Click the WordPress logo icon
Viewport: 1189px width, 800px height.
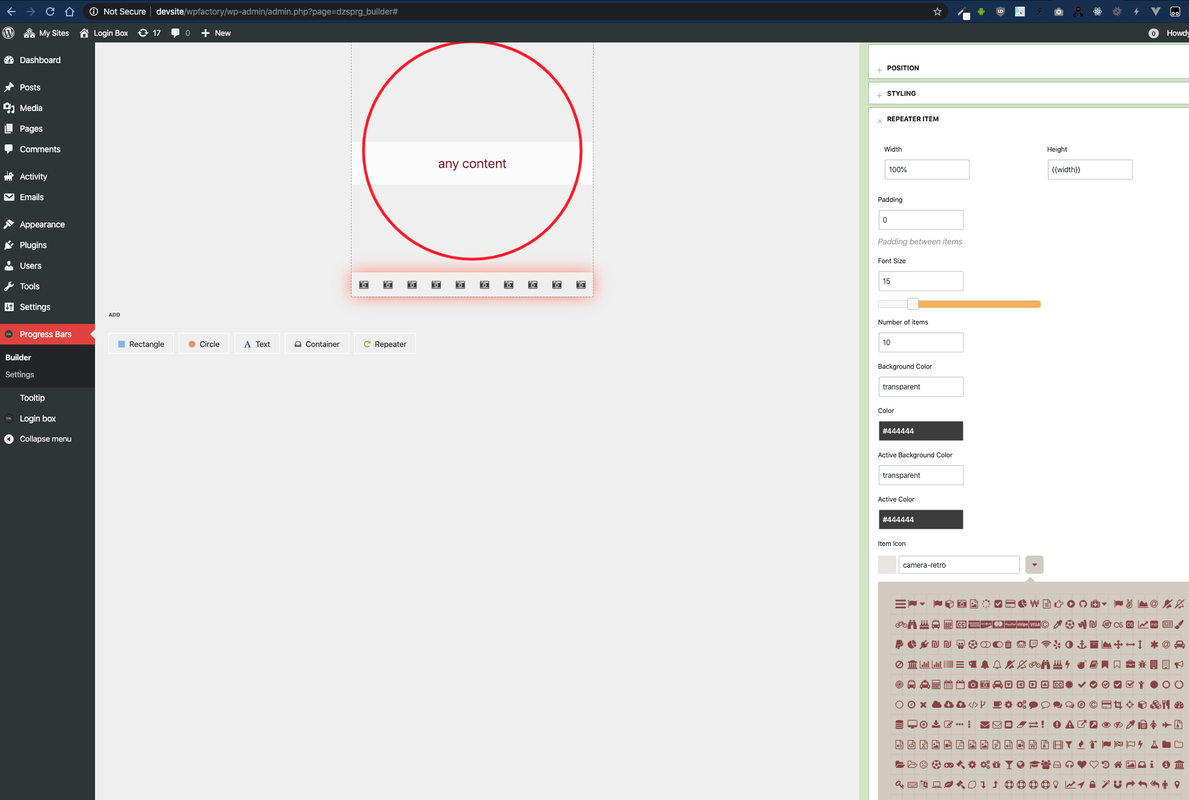coord(9,33)
